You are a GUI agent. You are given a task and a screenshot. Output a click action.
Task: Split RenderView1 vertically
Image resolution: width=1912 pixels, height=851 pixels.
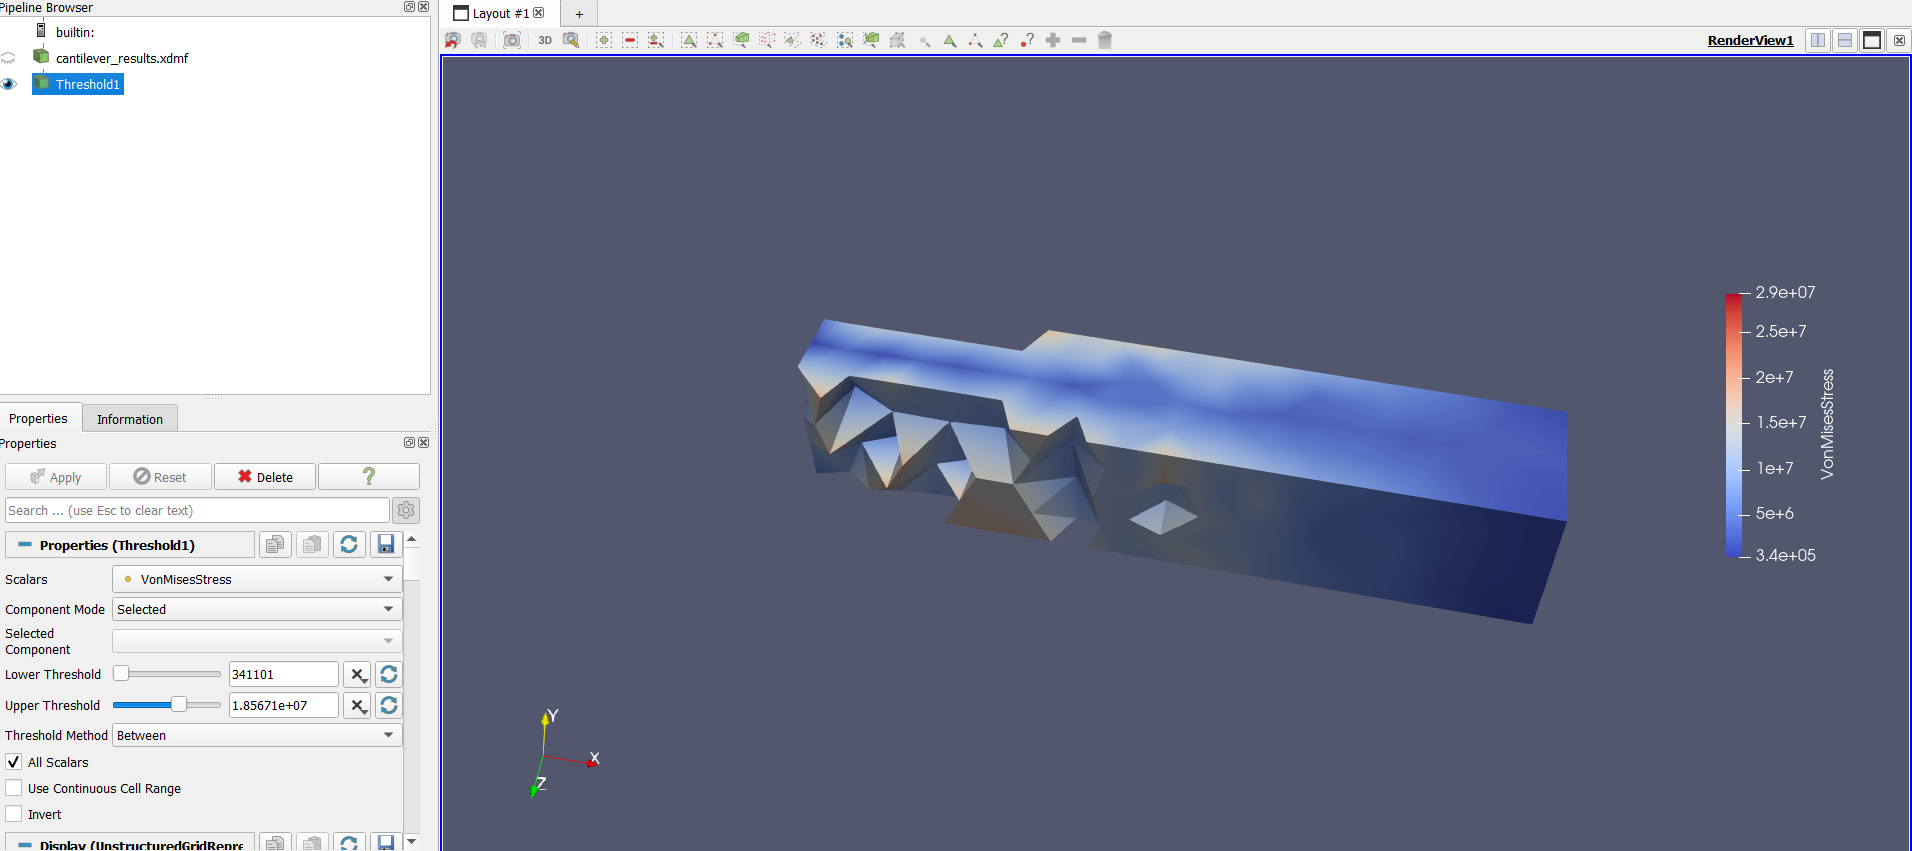[x=1845, y=40]
